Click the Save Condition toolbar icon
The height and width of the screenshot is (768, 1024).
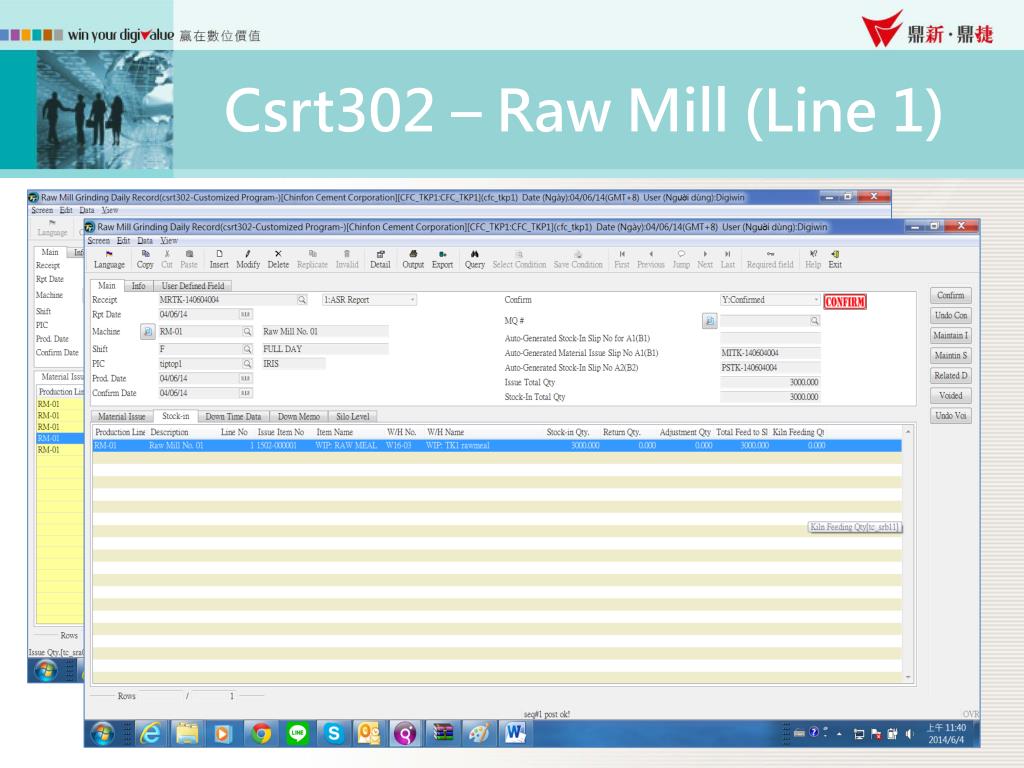click(578, 259)
